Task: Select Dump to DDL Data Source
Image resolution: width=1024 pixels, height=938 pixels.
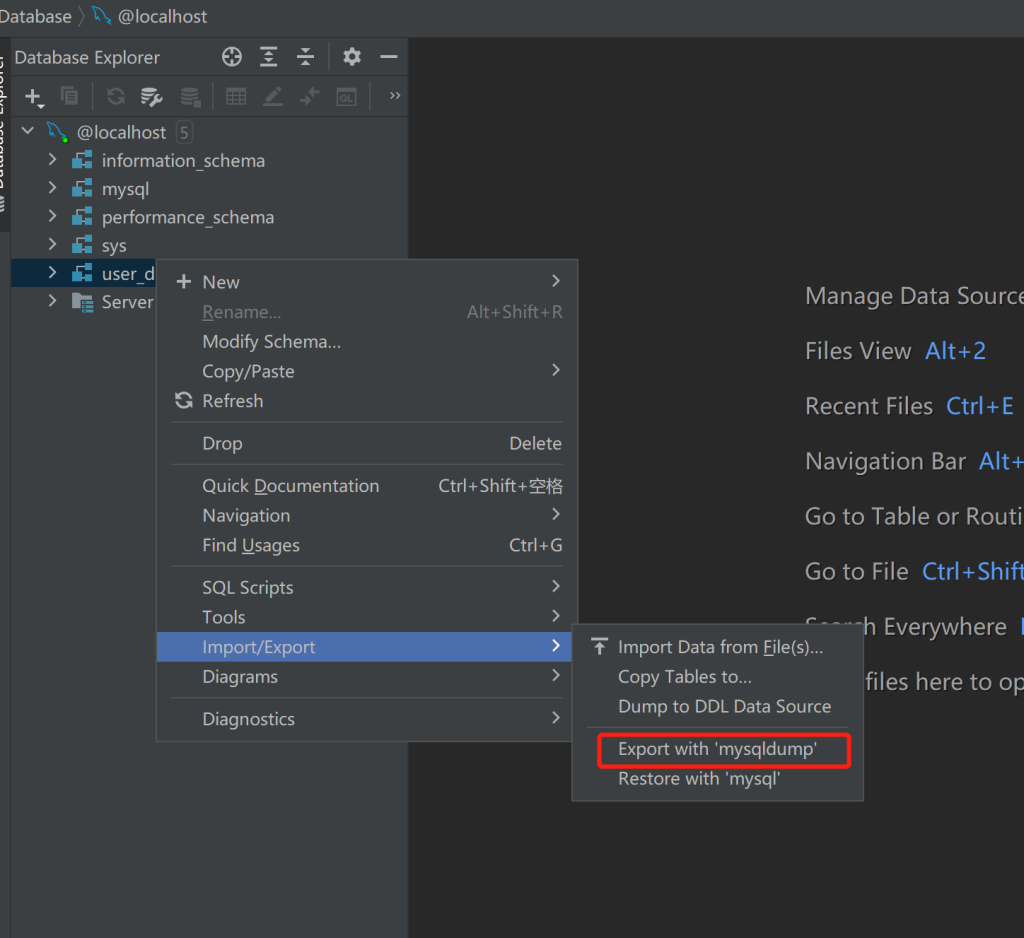Action: 724,706
